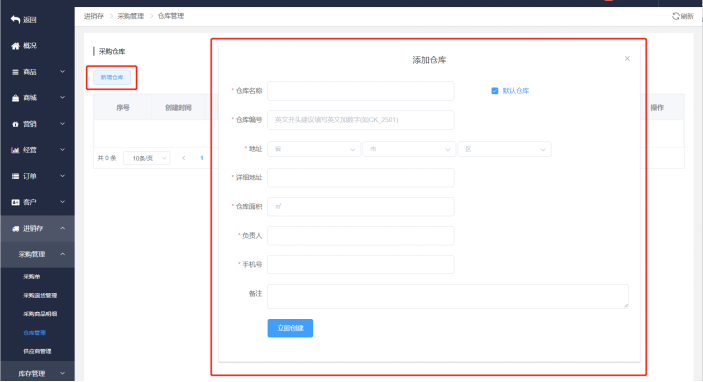Image resolution: width=703 pixels, height=382 pixels.
Task: Click the 商城 bag icon in sidebar
Action: [x=15, y=98]
